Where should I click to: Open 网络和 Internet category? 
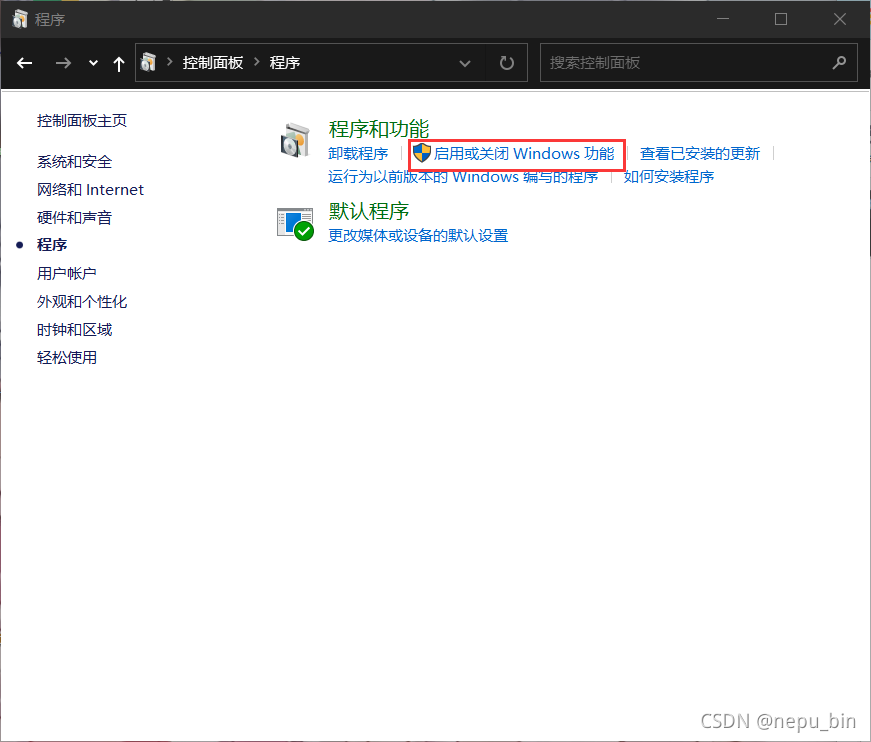[x=90, y=190]
